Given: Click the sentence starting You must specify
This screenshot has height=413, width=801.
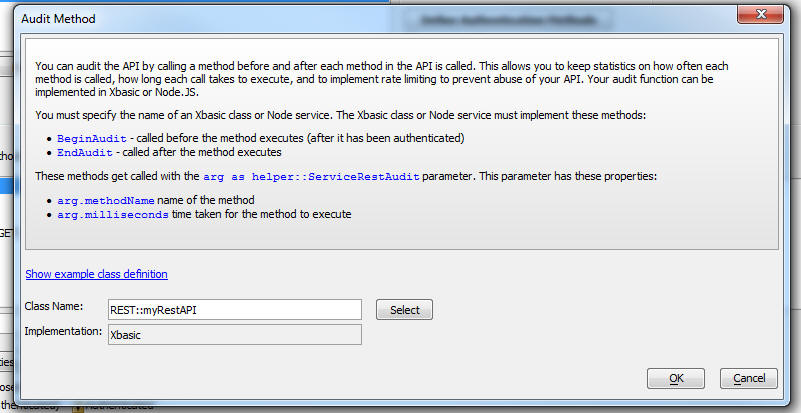Looking at the screenshot, I should pos(341,115).
